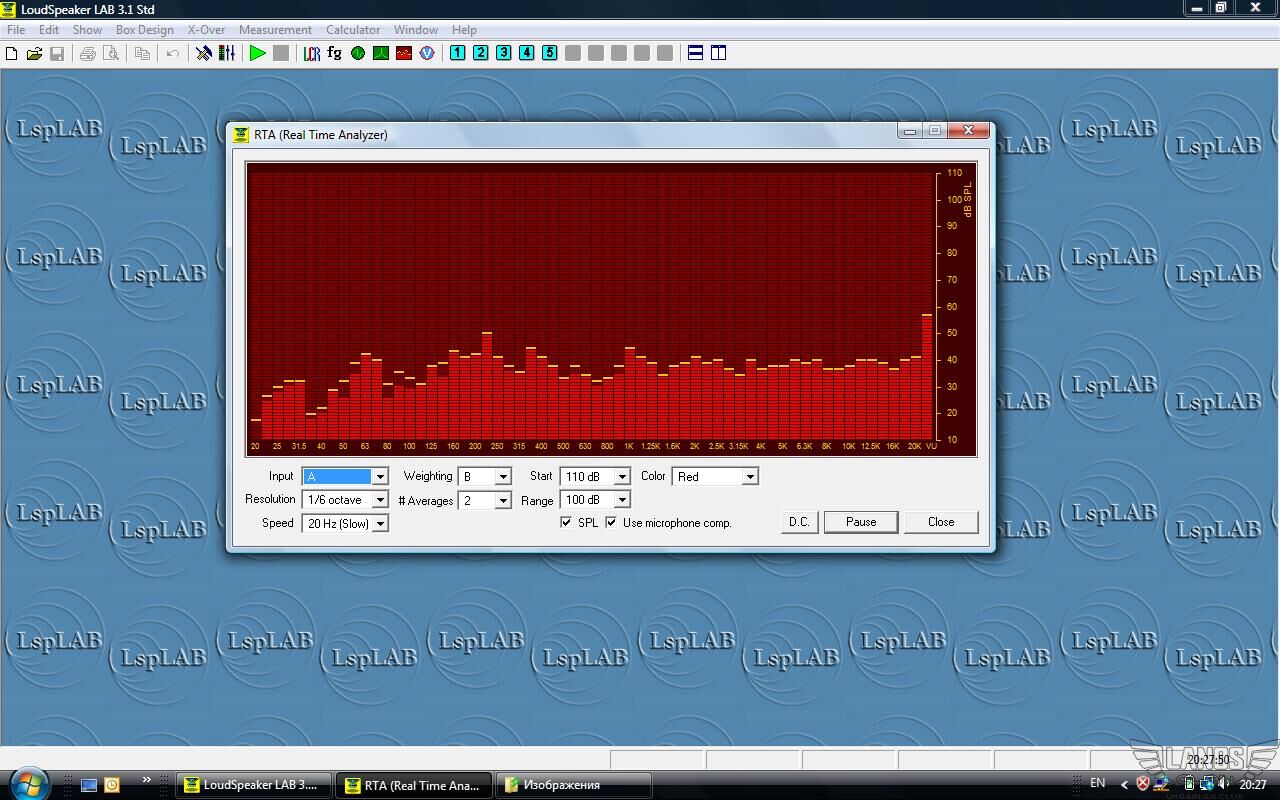This screenshot has width=1280, height=800.
Task: Toggle Use microphone comp. checkbox
Action: click(x=612, y=522)
